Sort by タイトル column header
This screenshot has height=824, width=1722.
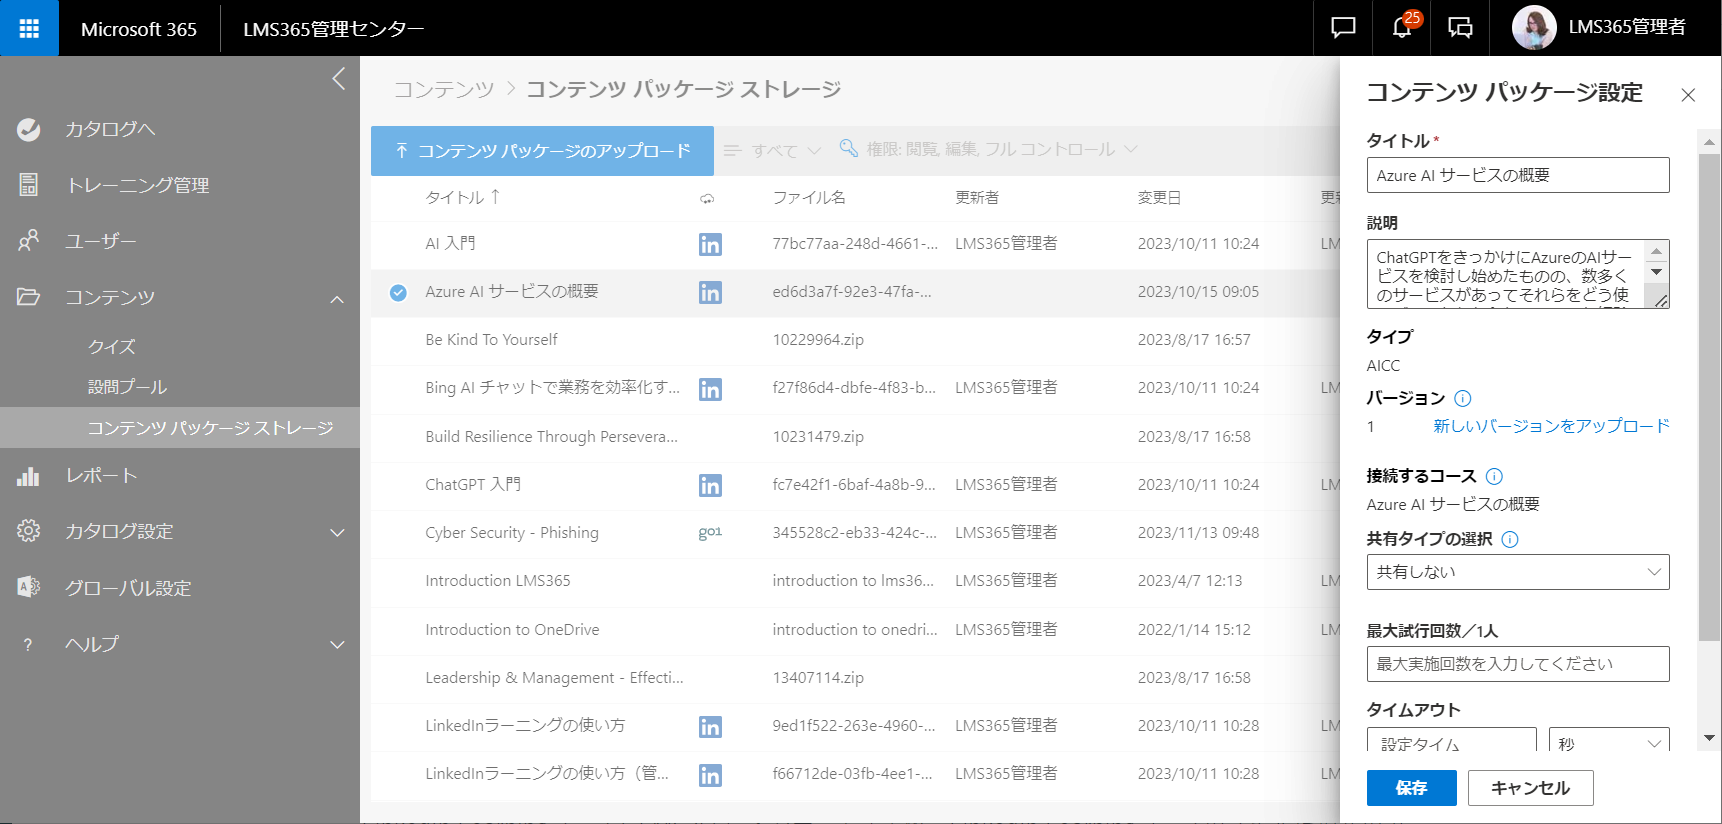tap(462, 197)
